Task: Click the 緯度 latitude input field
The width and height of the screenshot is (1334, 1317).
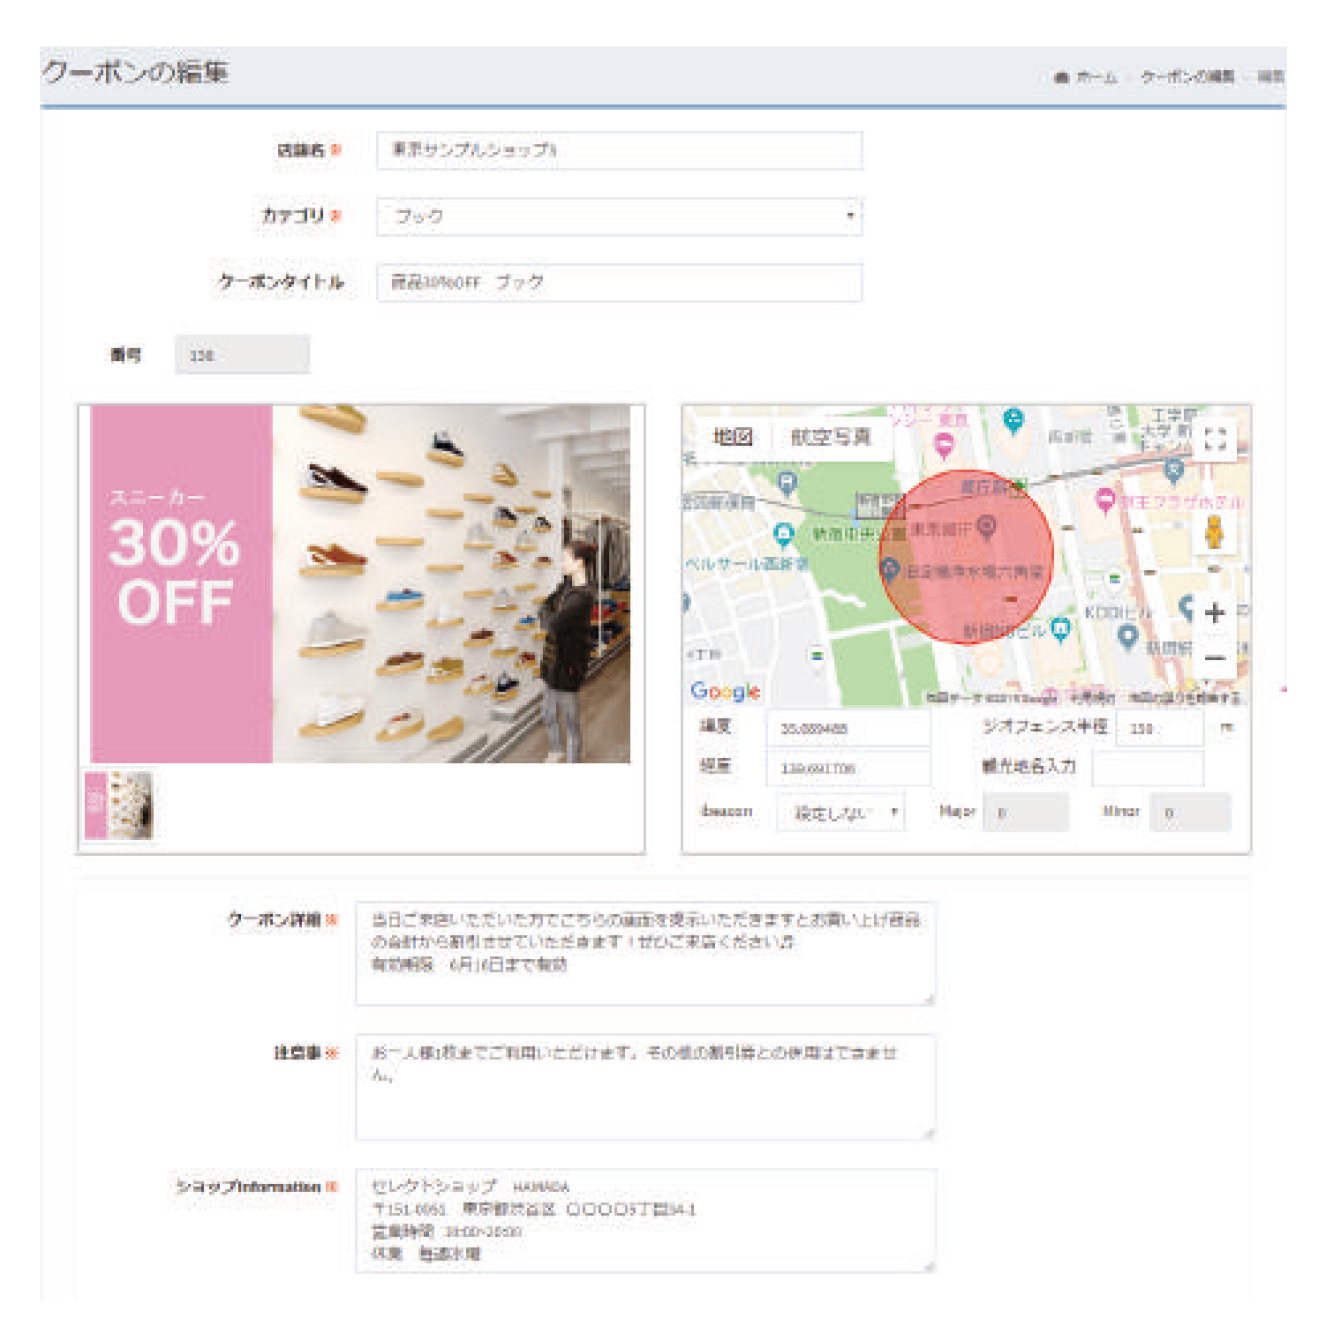Action: tap(848, 729)
